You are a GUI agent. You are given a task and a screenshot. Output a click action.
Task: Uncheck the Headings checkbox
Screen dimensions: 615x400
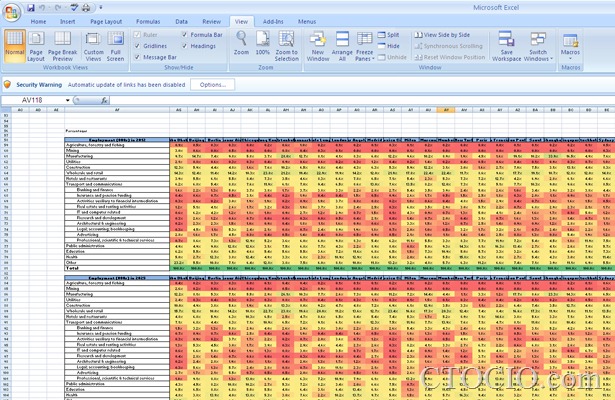click(183, 45)
